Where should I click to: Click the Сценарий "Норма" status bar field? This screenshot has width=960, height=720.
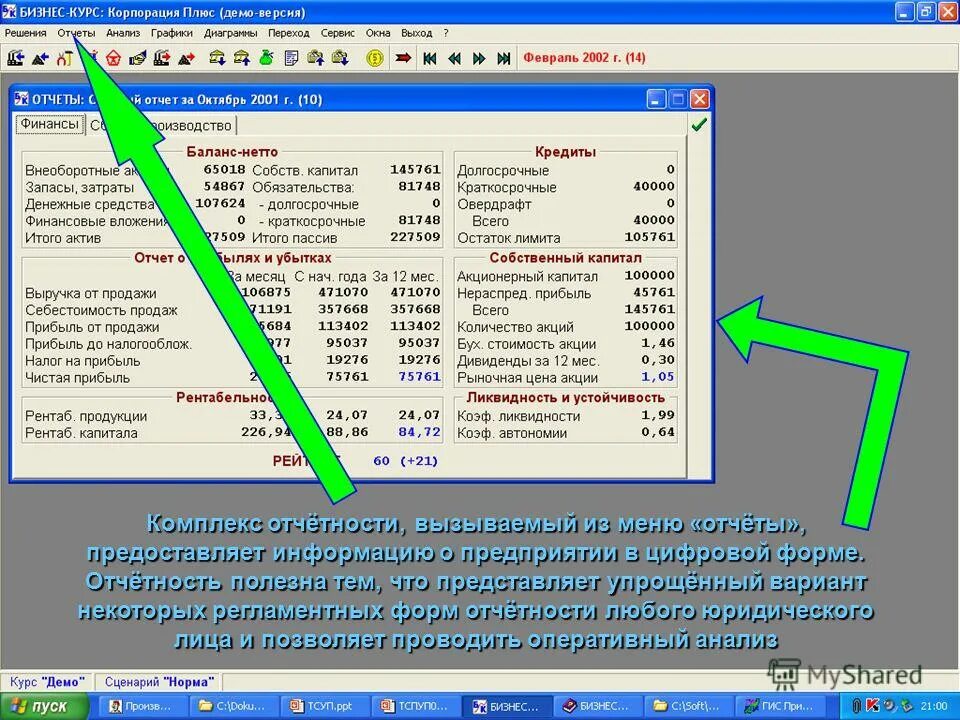[159, 682]
